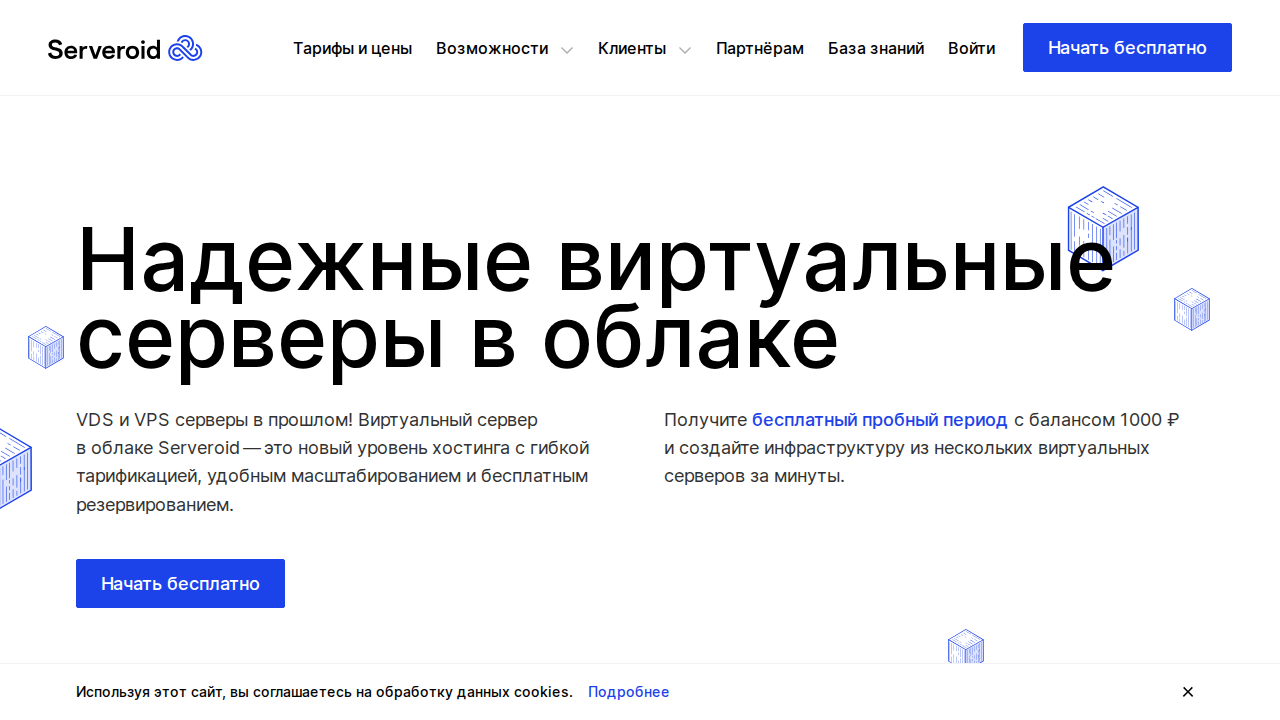Click the Начать бесплатно button below description
This screenshot has width=1280, height=720.
coord(180,584)
